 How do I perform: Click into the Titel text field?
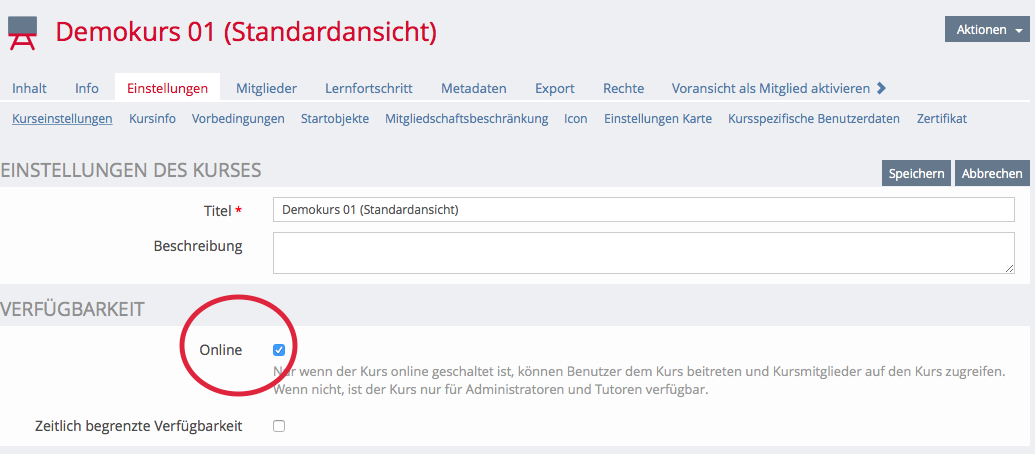click(643, 210)
